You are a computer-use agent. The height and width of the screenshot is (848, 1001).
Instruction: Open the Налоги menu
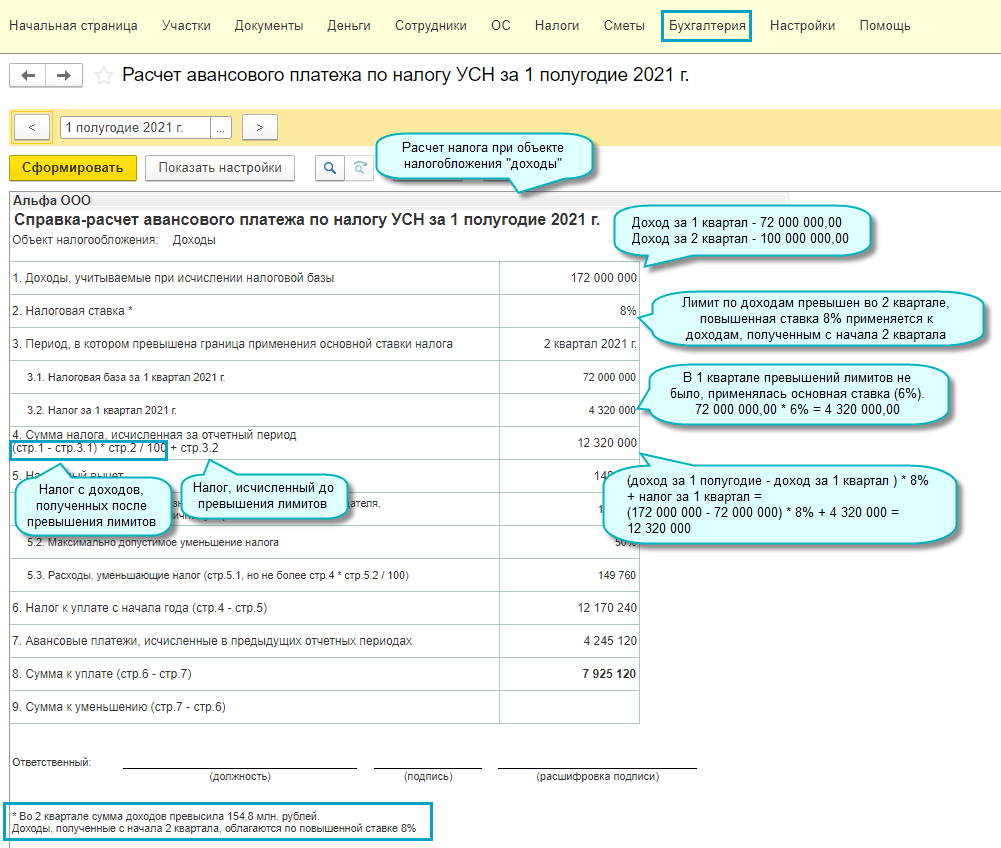coord(557,26)
